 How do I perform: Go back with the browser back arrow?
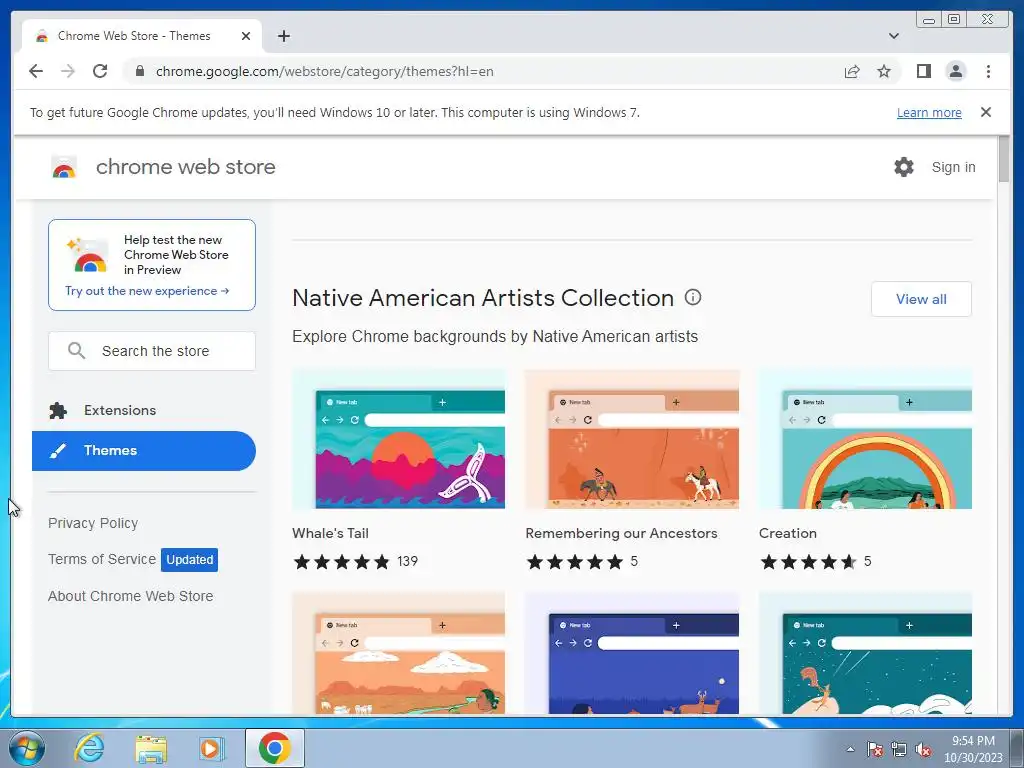tap(36, 71)
